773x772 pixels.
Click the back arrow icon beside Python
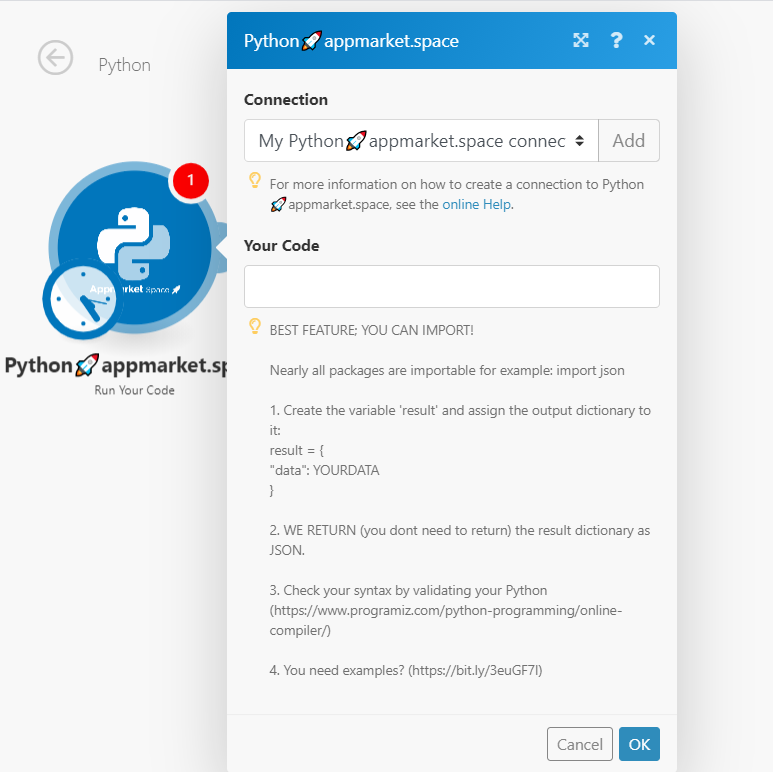[x=55, y=58]
